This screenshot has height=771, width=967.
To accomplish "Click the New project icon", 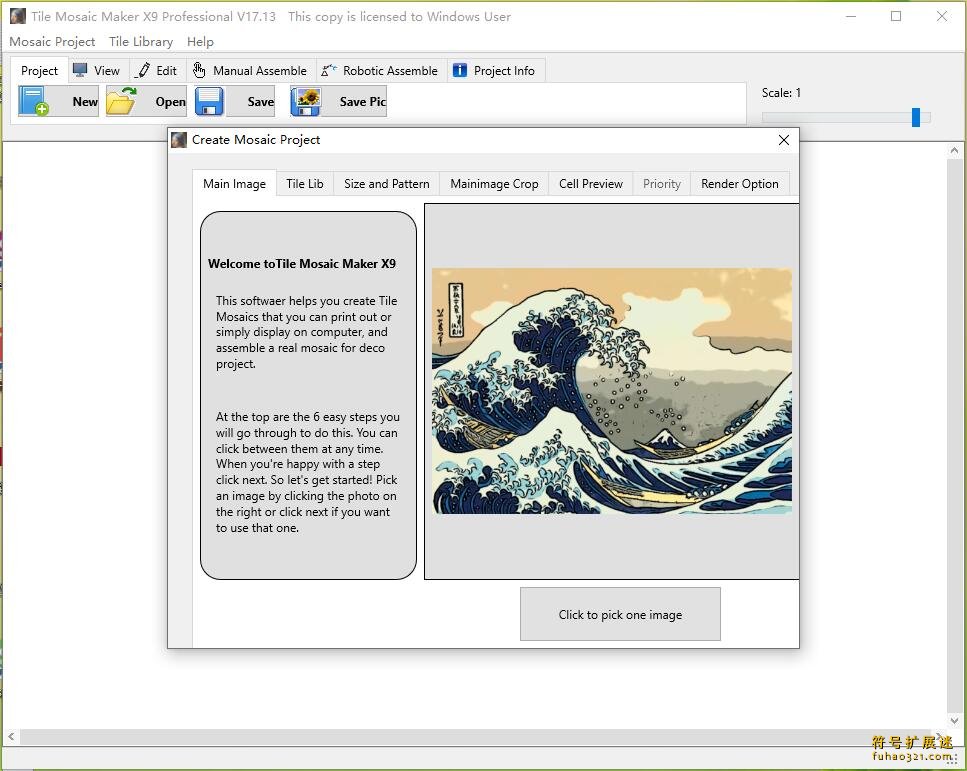I will 35,101.
